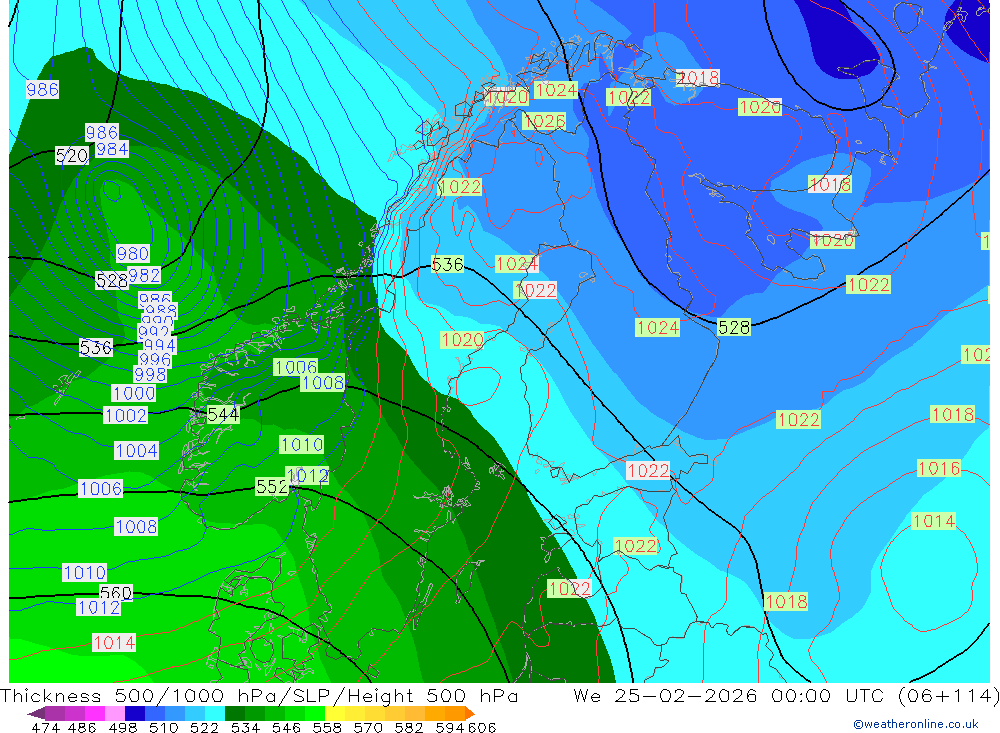Click the light pink swatch in the legend
The height and width of the screenshot is (733, 1000).
(x=115, y=713)
